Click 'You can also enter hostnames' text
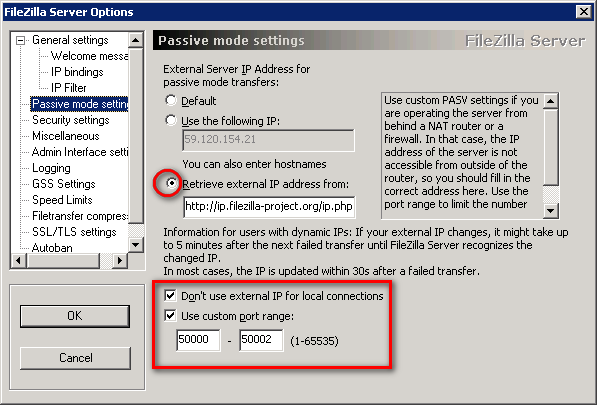Viewport: 597px width, 405px height. [254, 164]
